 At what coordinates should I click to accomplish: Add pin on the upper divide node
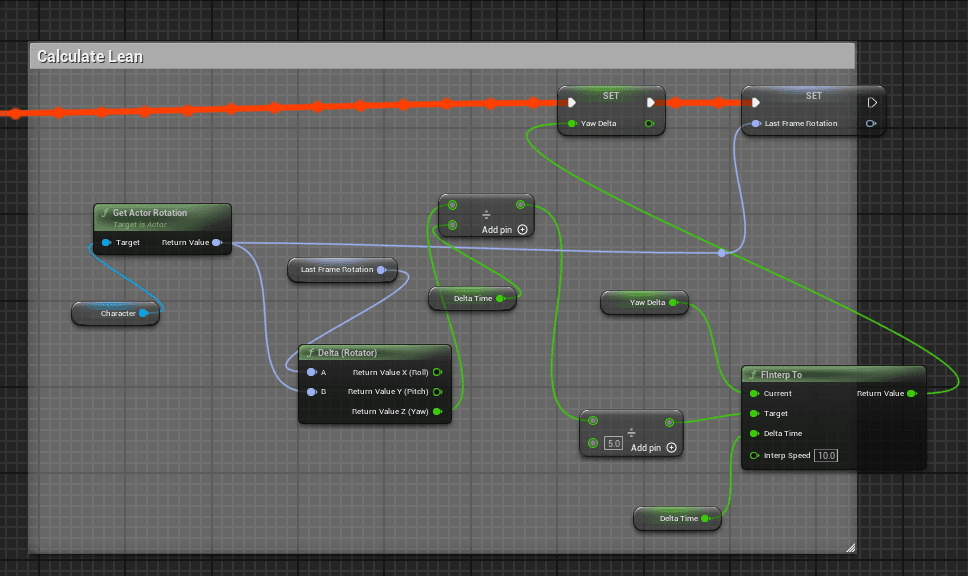coord(522,230)
